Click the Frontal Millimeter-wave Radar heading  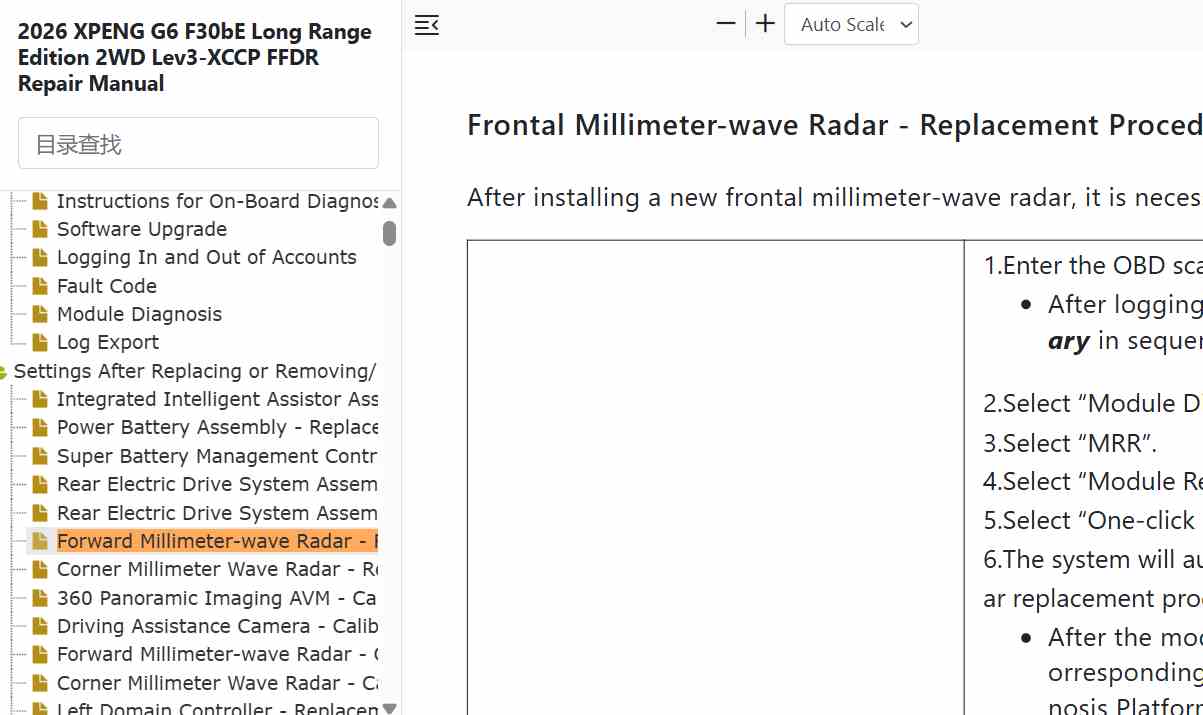[835, 125]
